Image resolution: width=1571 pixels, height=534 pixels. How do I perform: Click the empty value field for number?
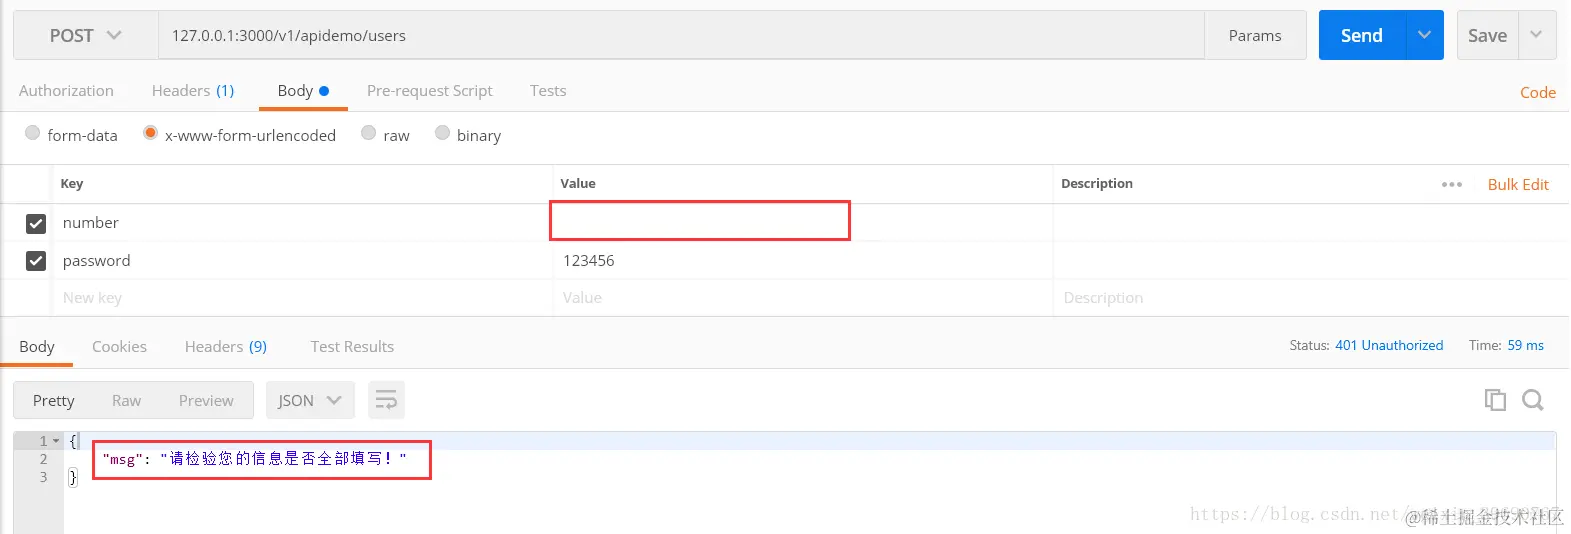click(700, 221)
